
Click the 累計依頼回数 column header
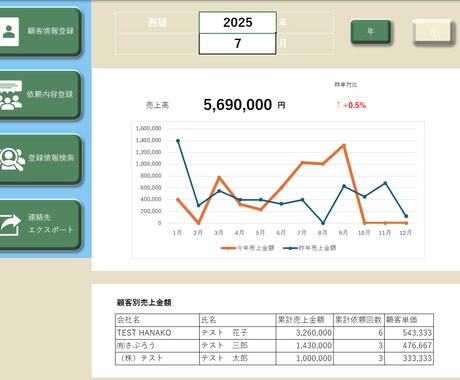pyautogui.click(x=359, y=320)
